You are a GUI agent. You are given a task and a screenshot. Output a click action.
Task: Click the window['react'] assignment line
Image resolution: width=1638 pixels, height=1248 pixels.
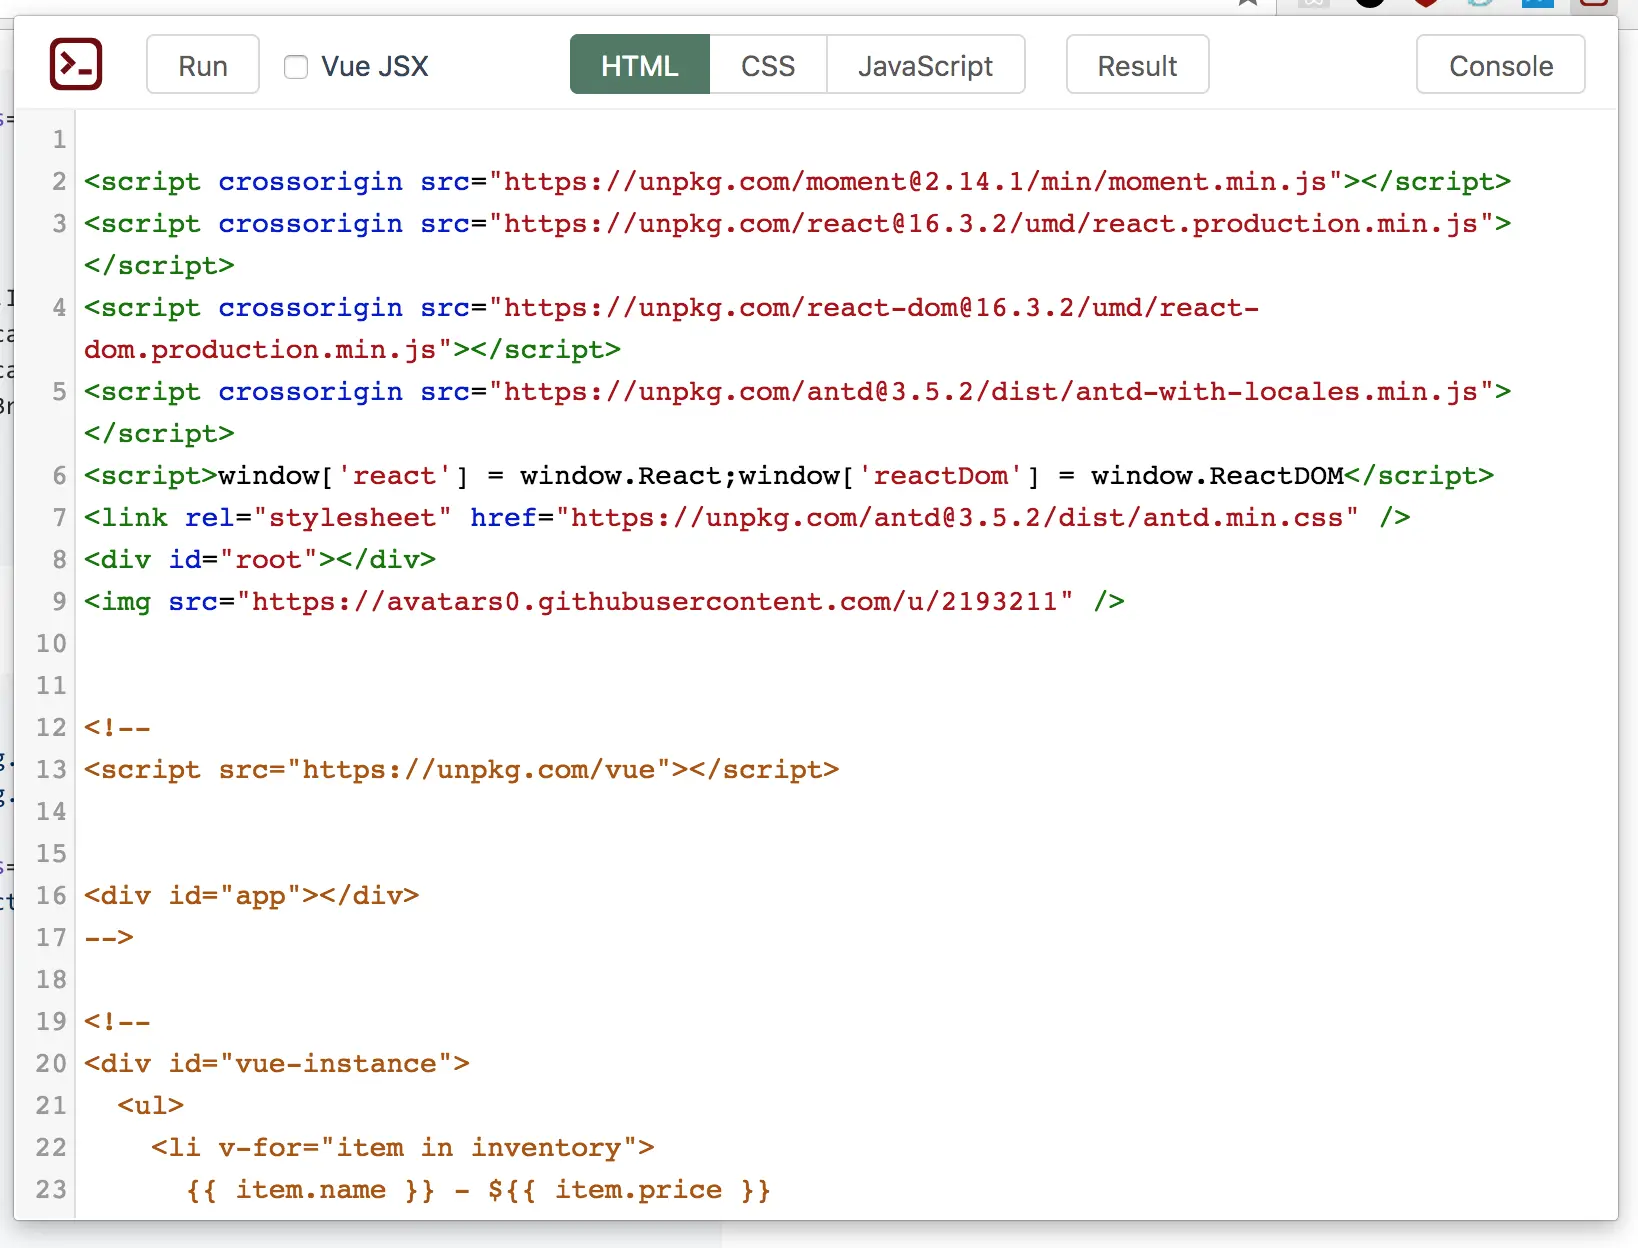pos(789,476)
